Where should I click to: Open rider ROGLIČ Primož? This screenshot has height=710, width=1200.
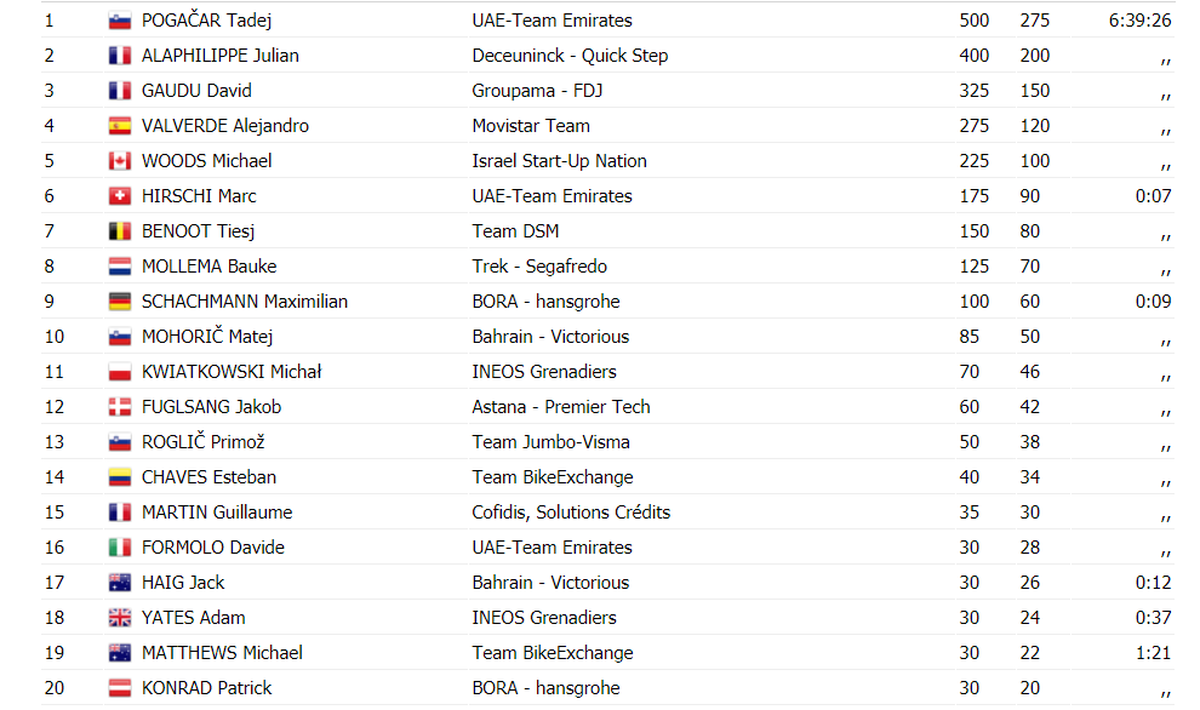click(x=203, y=442)
